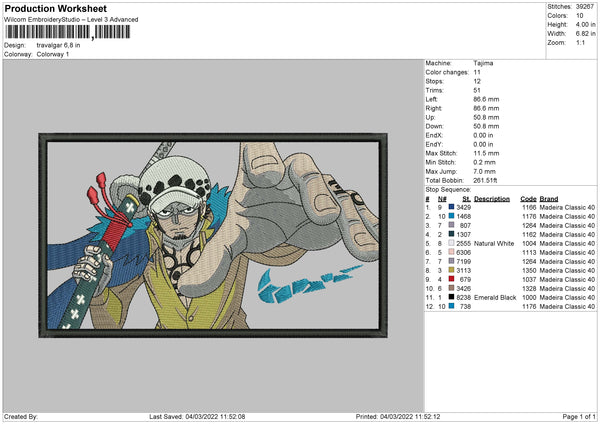
Task: Pick the olive swatch for thread 3113
Action: pos(452,271)
